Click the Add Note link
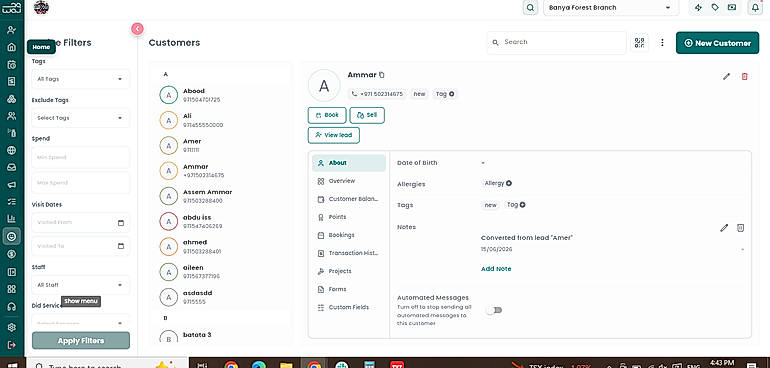The width and height of the screenshot is (770, 368). point(496,269)
